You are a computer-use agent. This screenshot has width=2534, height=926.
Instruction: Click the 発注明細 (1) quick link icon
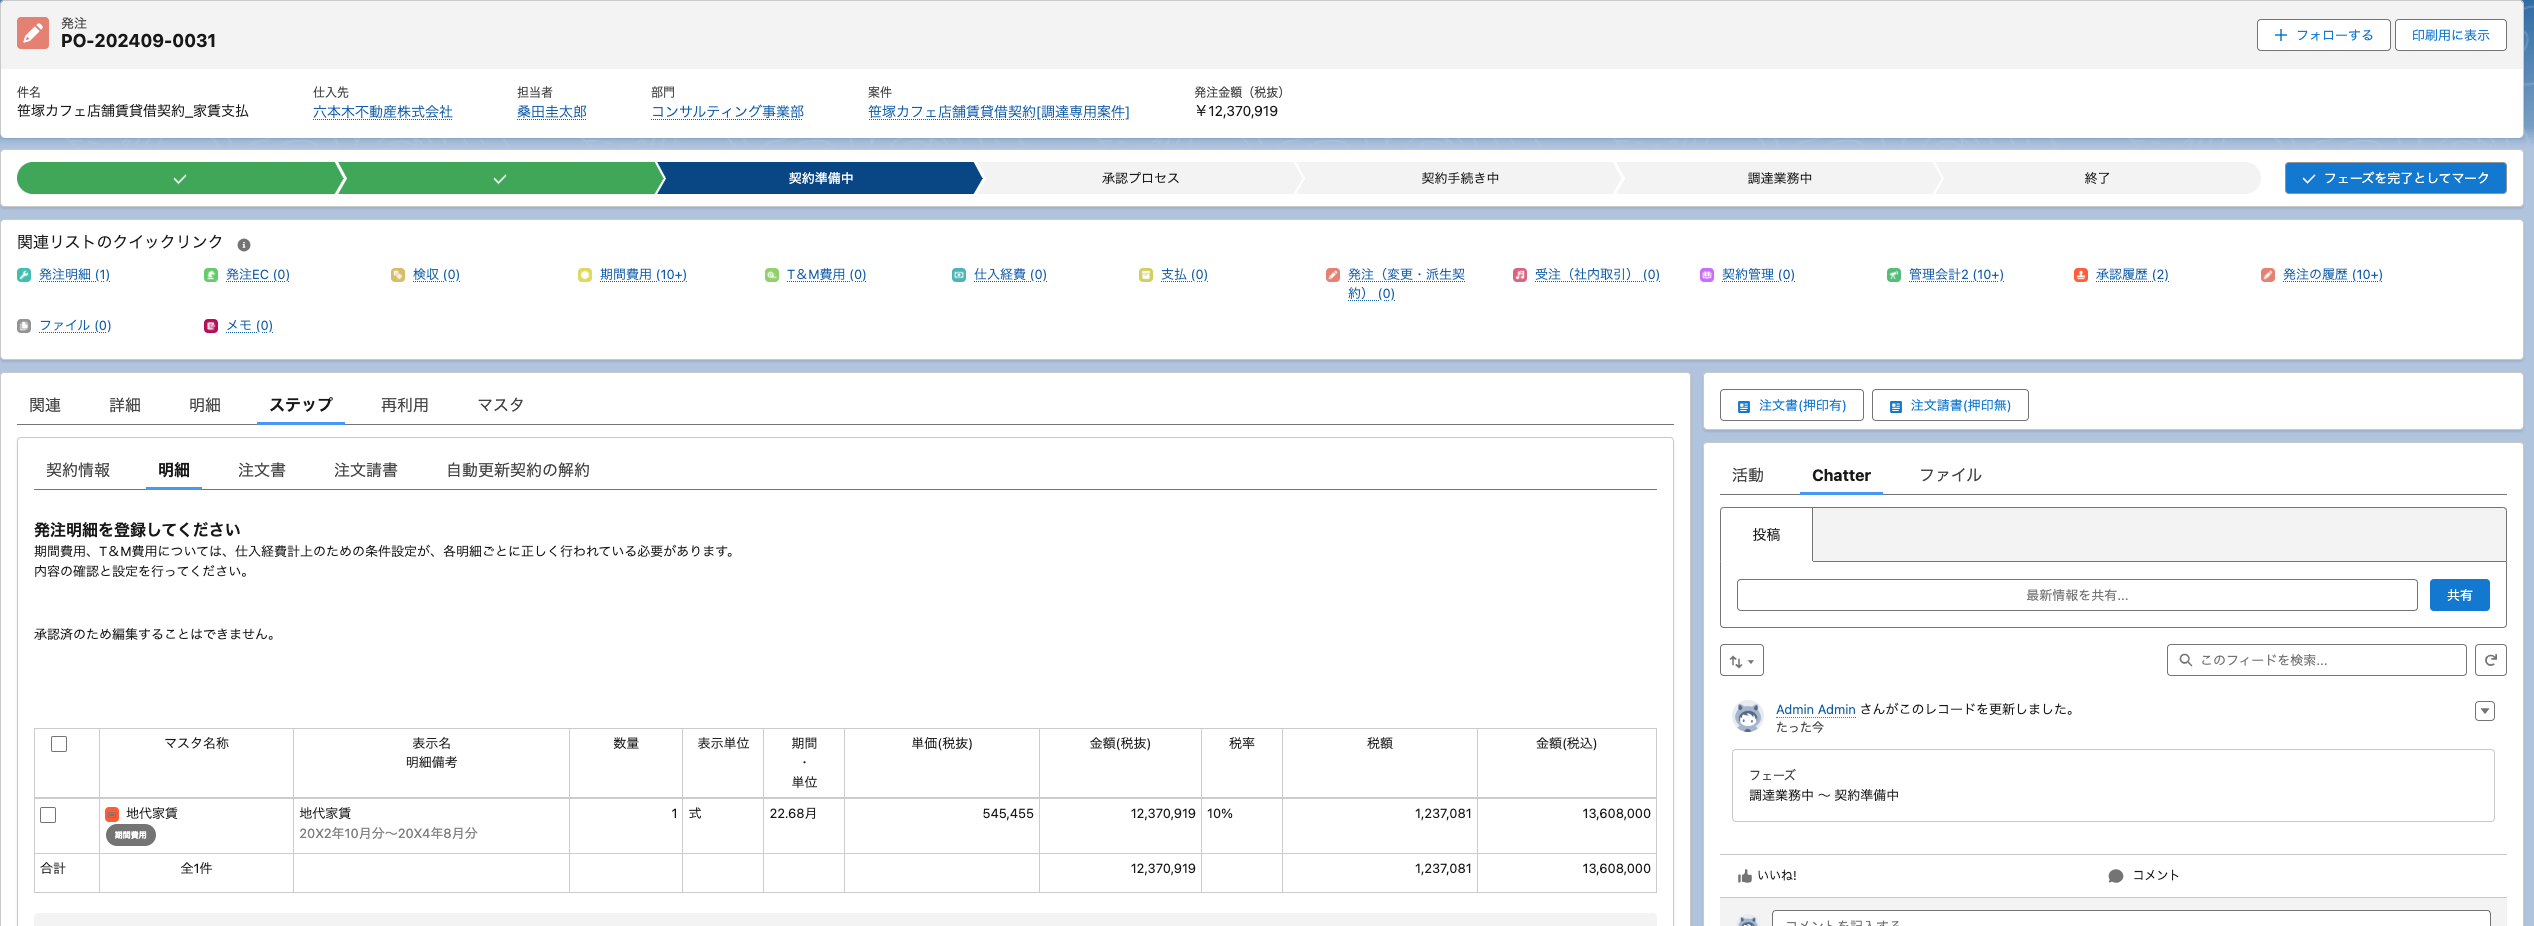[24, 275]
